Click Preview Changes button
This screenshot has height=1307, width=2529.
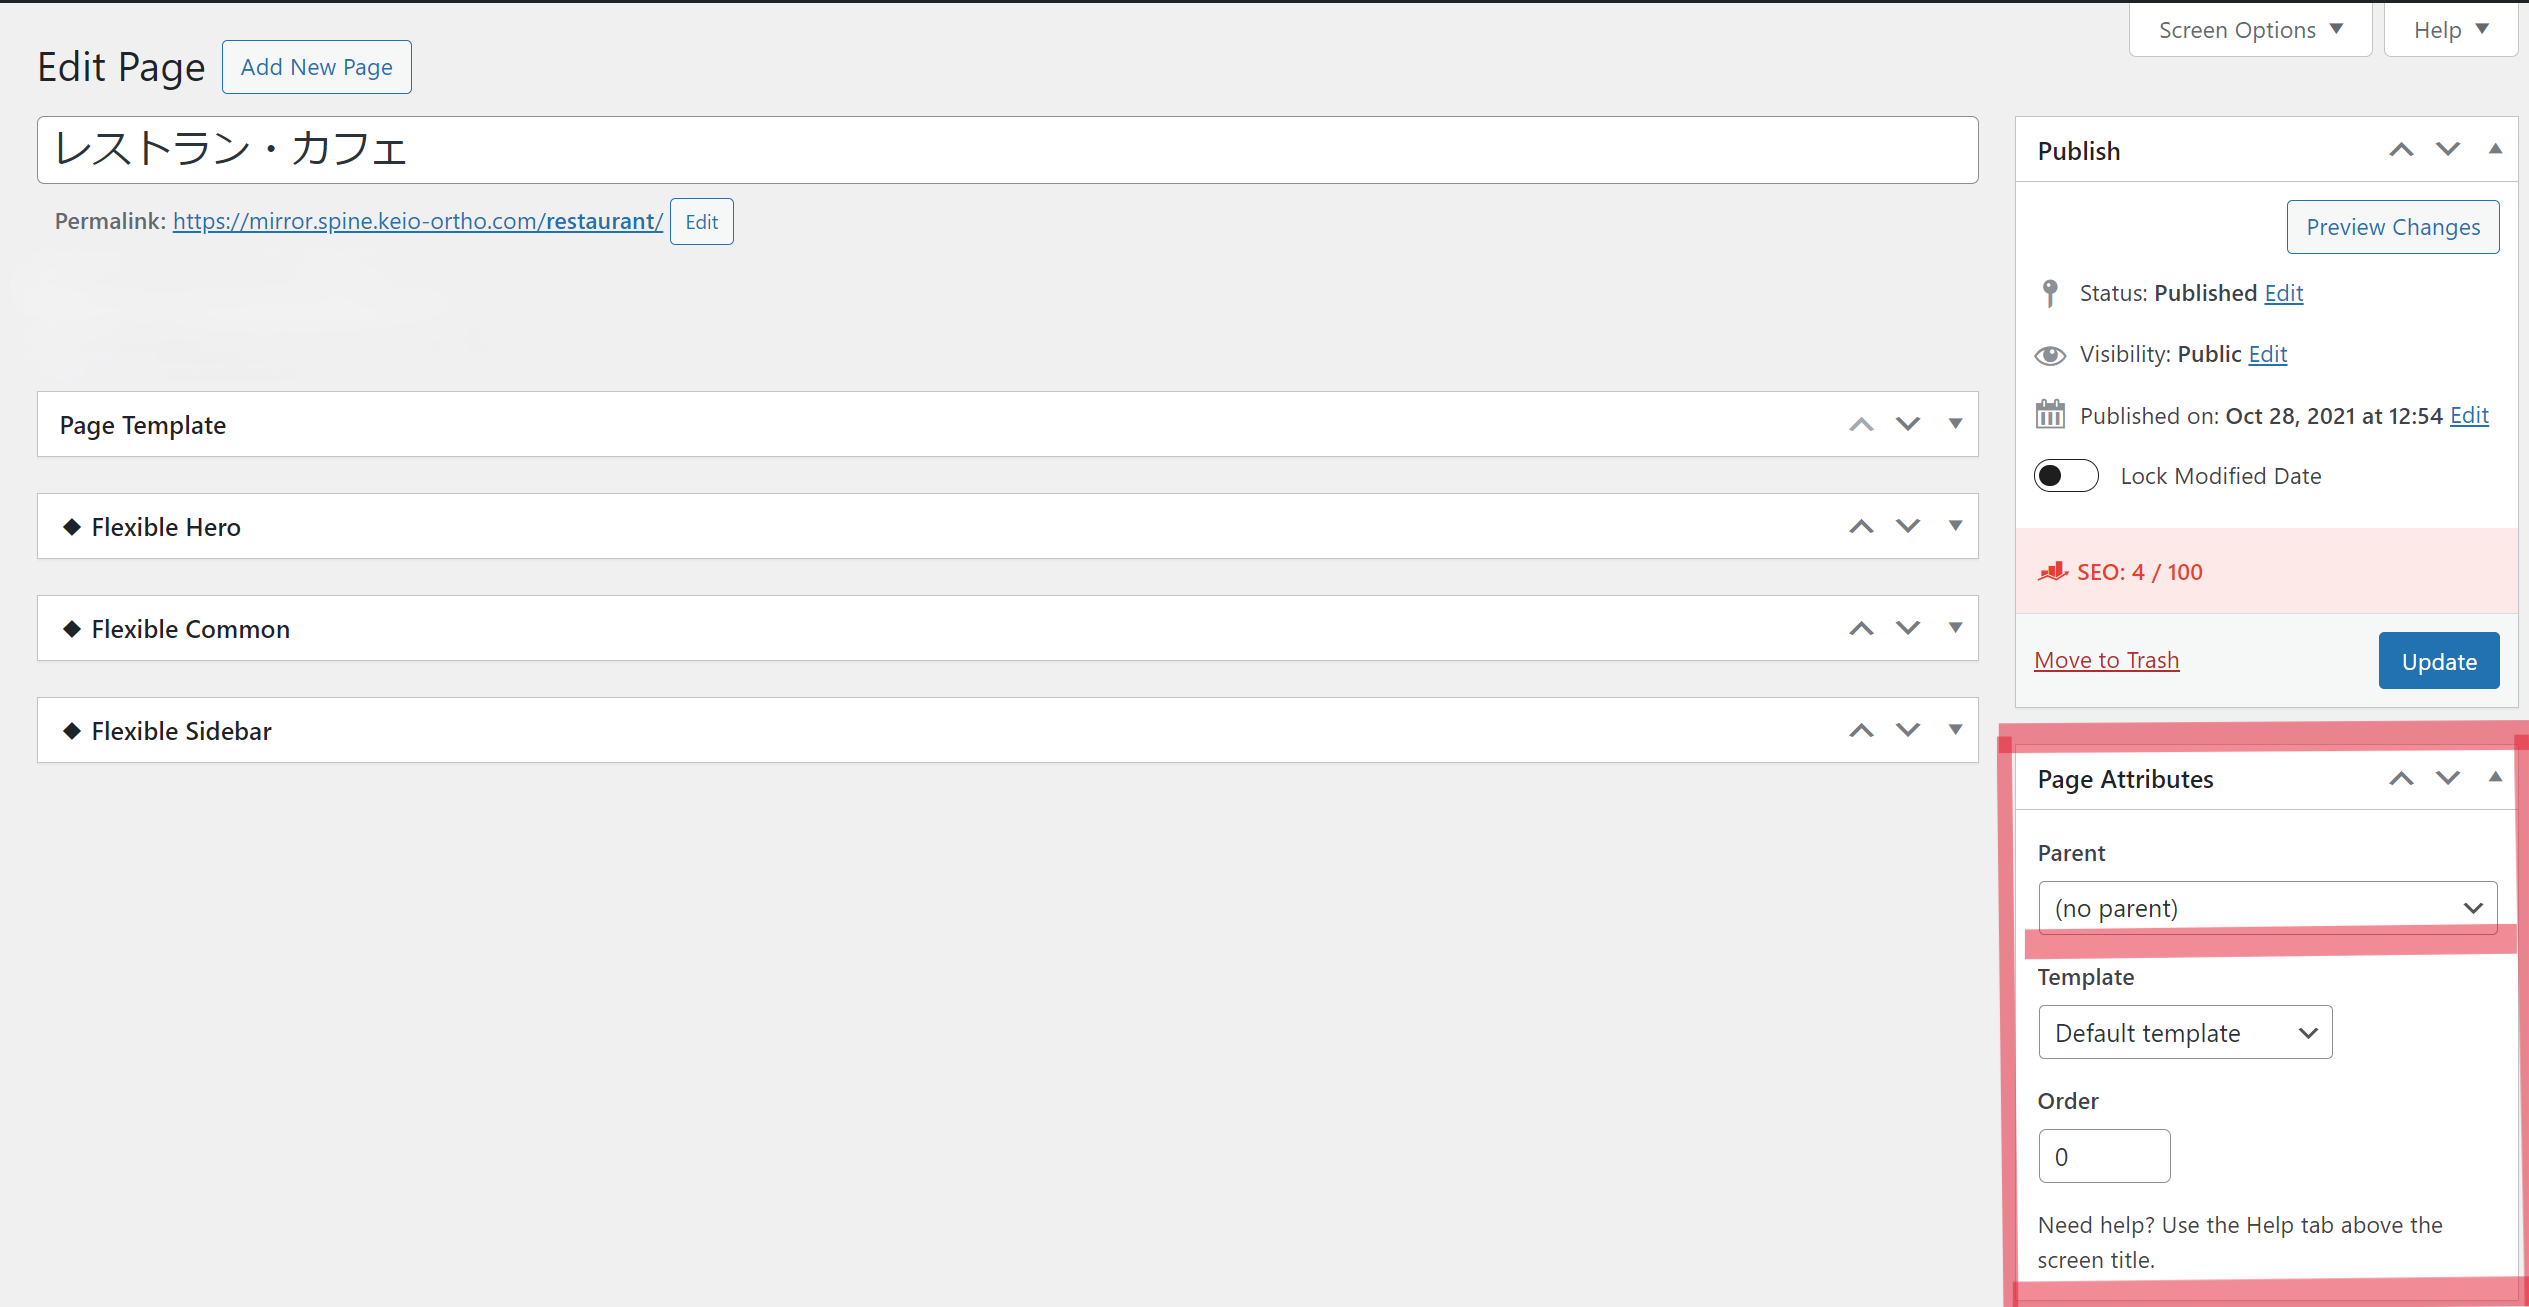pyautogui.click(x=2393, y=227)
